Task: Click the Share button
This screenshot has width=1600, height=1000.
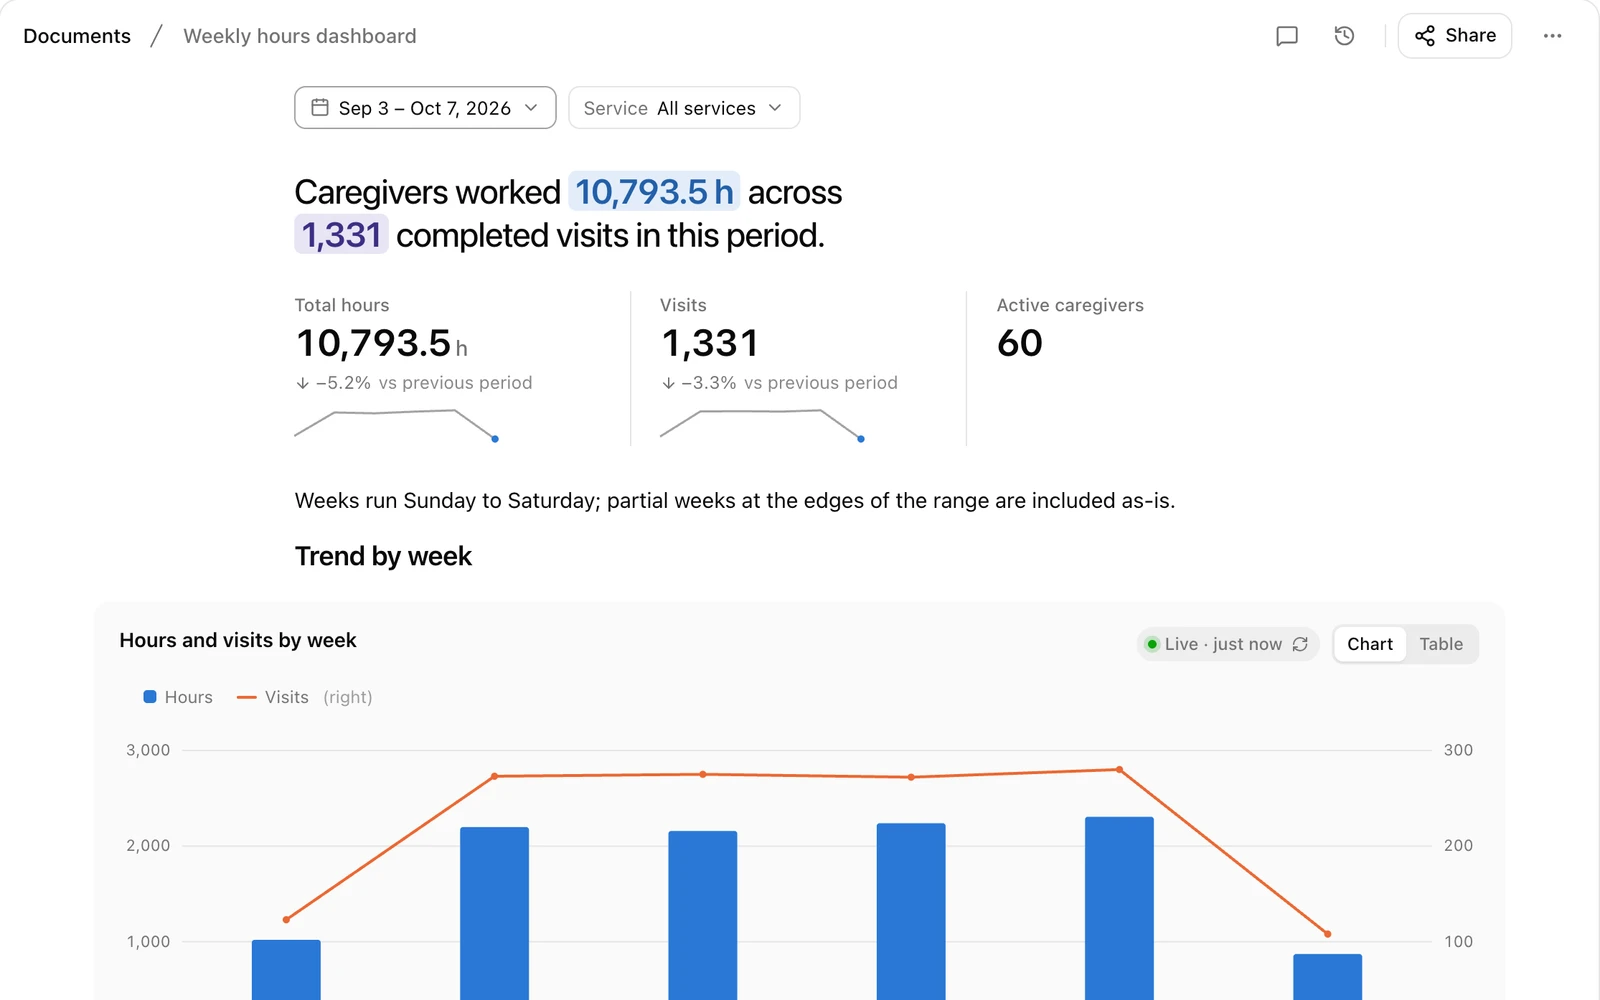Action: tap(1455, 36)
